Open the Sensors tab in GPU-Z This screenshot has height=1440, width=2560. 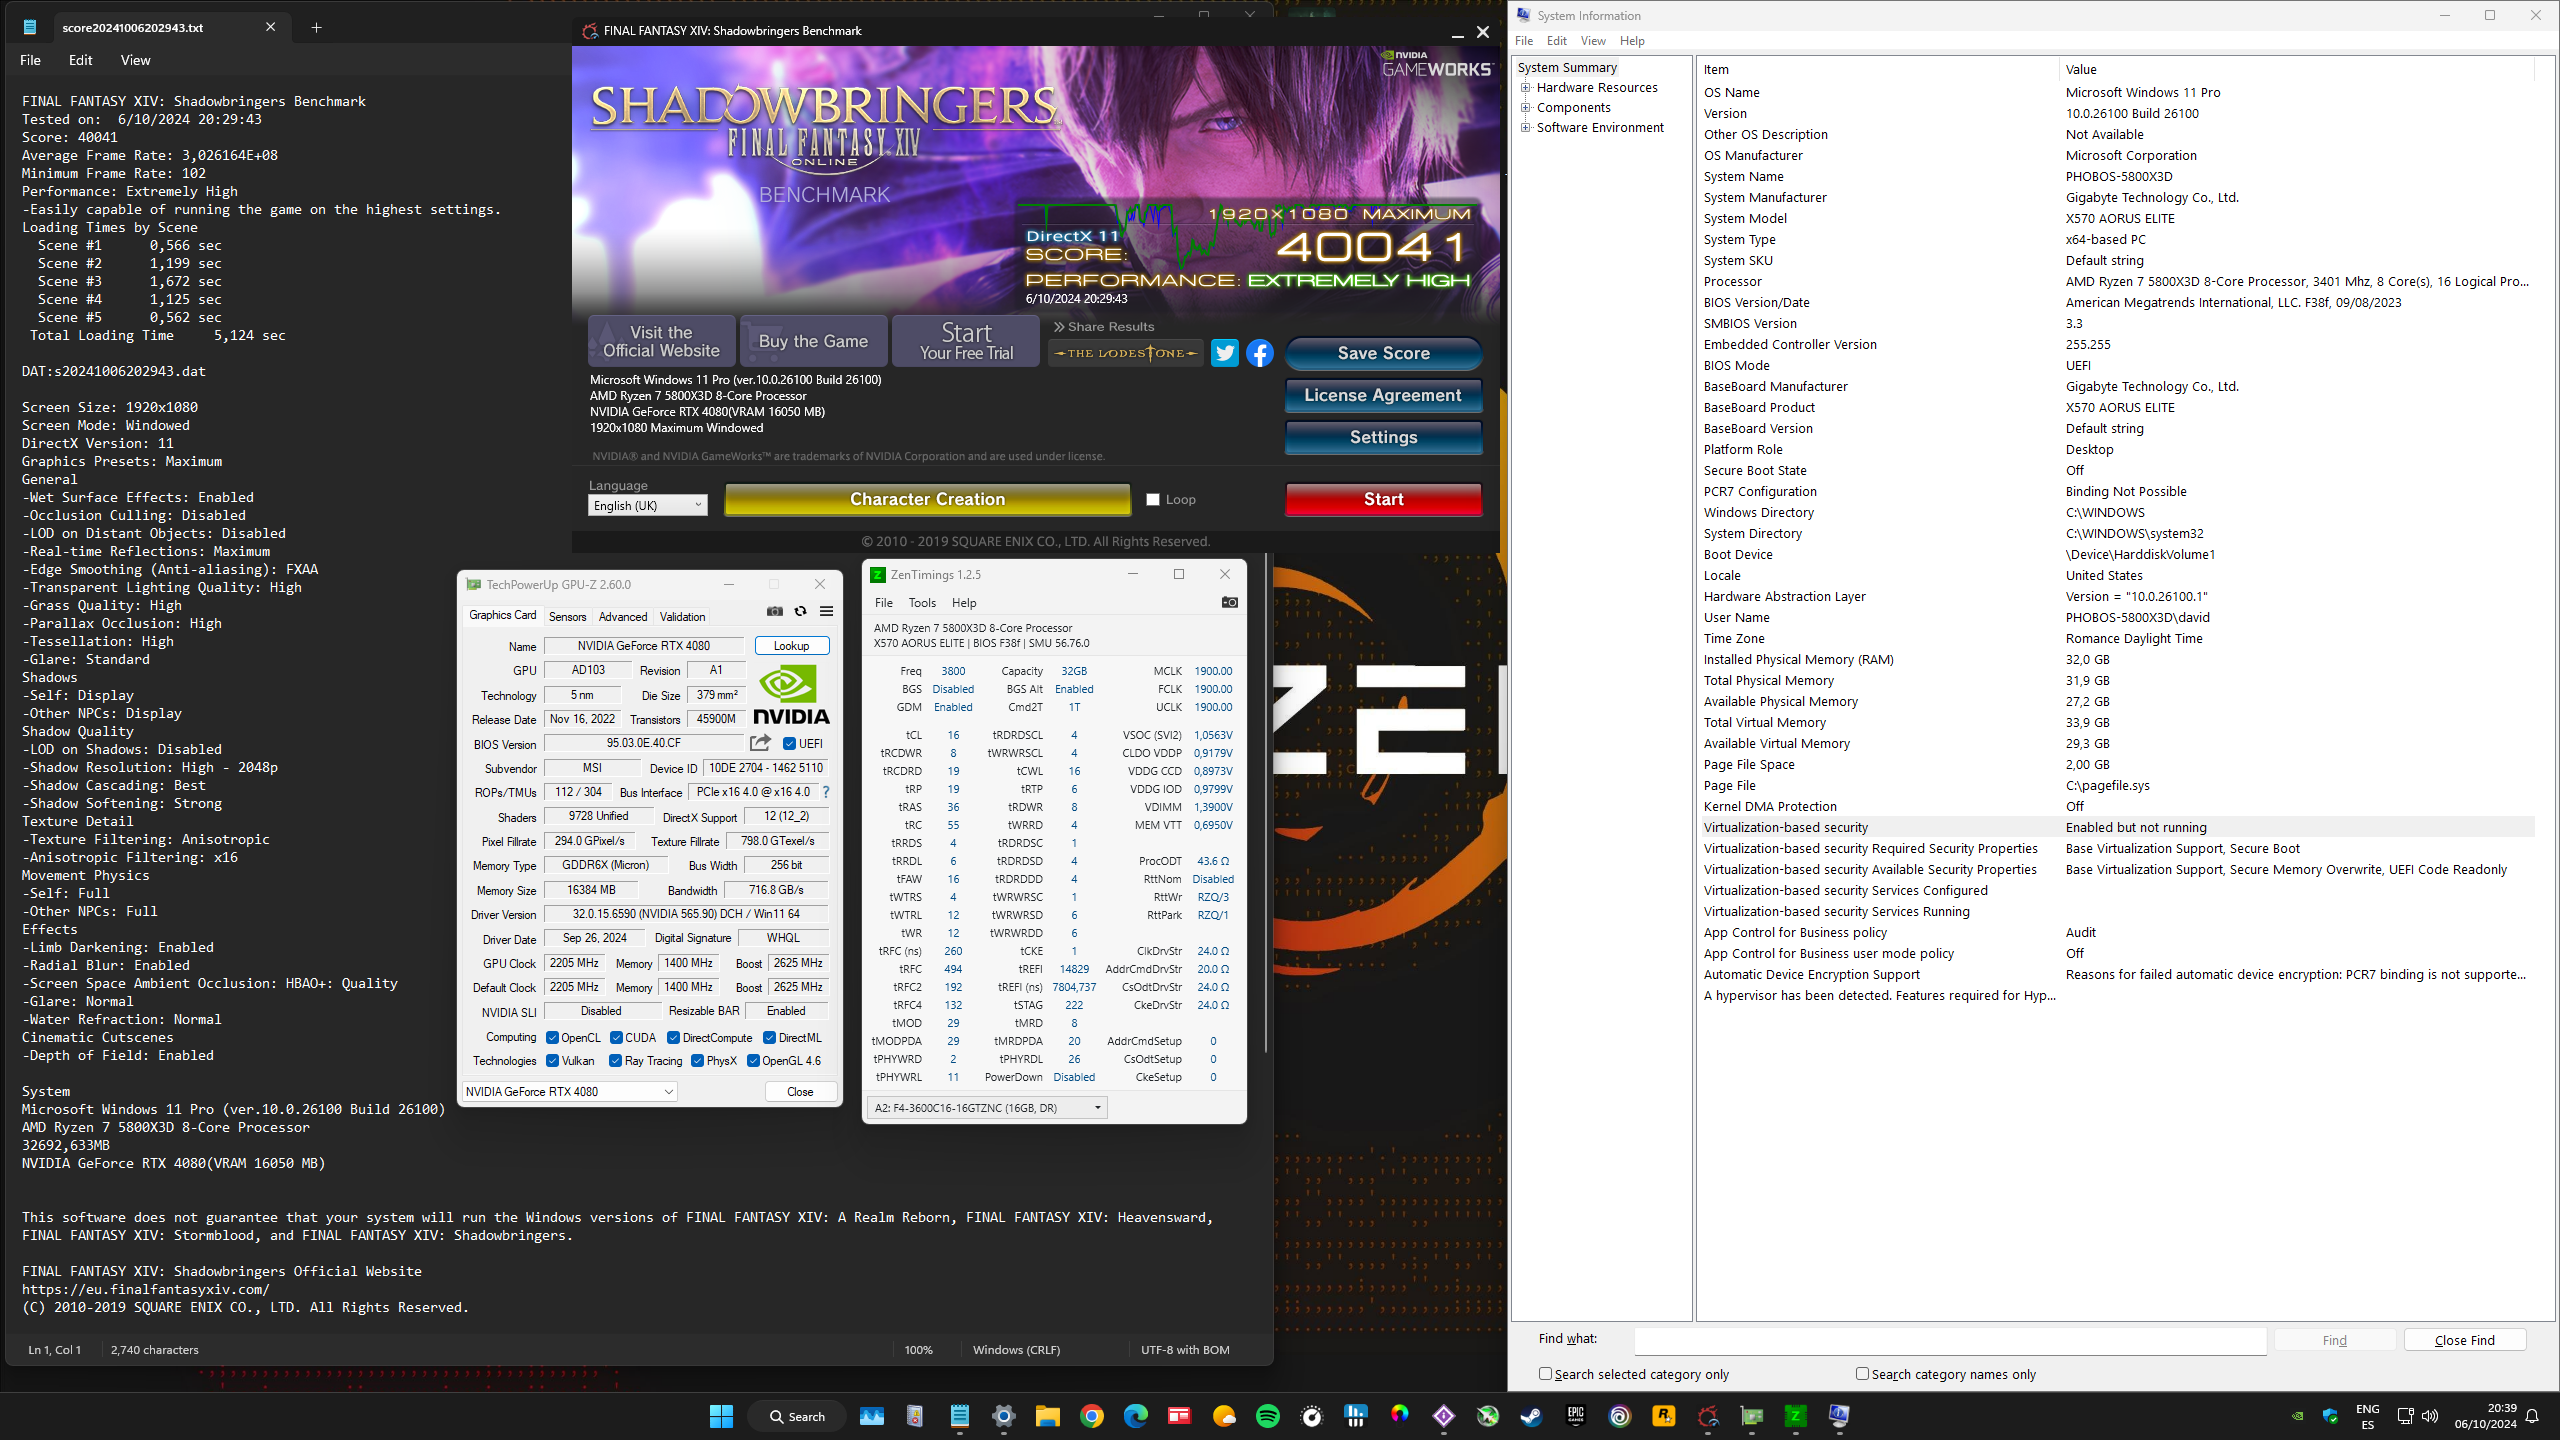coord(567,617)
